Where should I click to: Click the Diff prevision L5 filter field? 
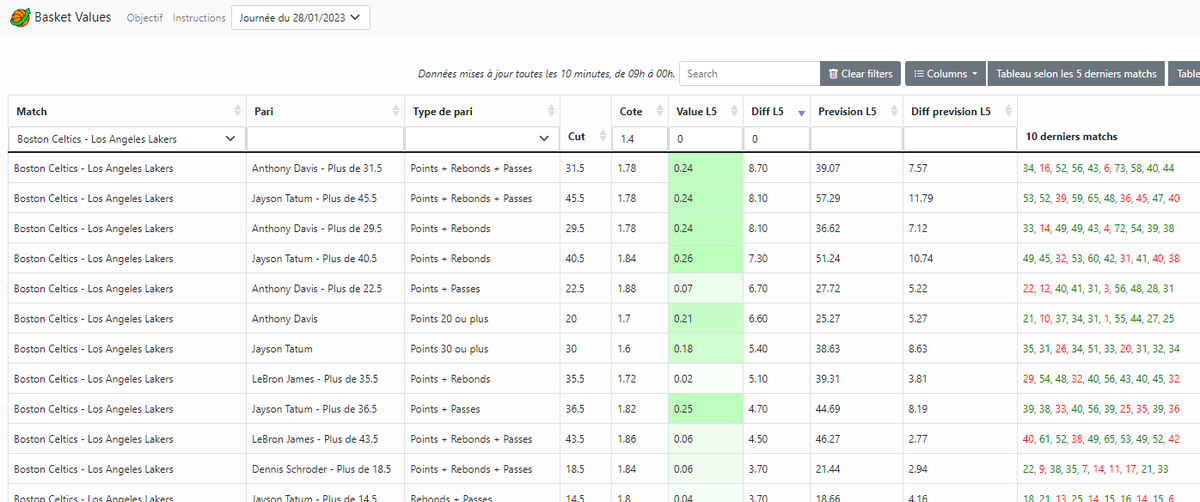pyautogui.click(x=960, y=138)
